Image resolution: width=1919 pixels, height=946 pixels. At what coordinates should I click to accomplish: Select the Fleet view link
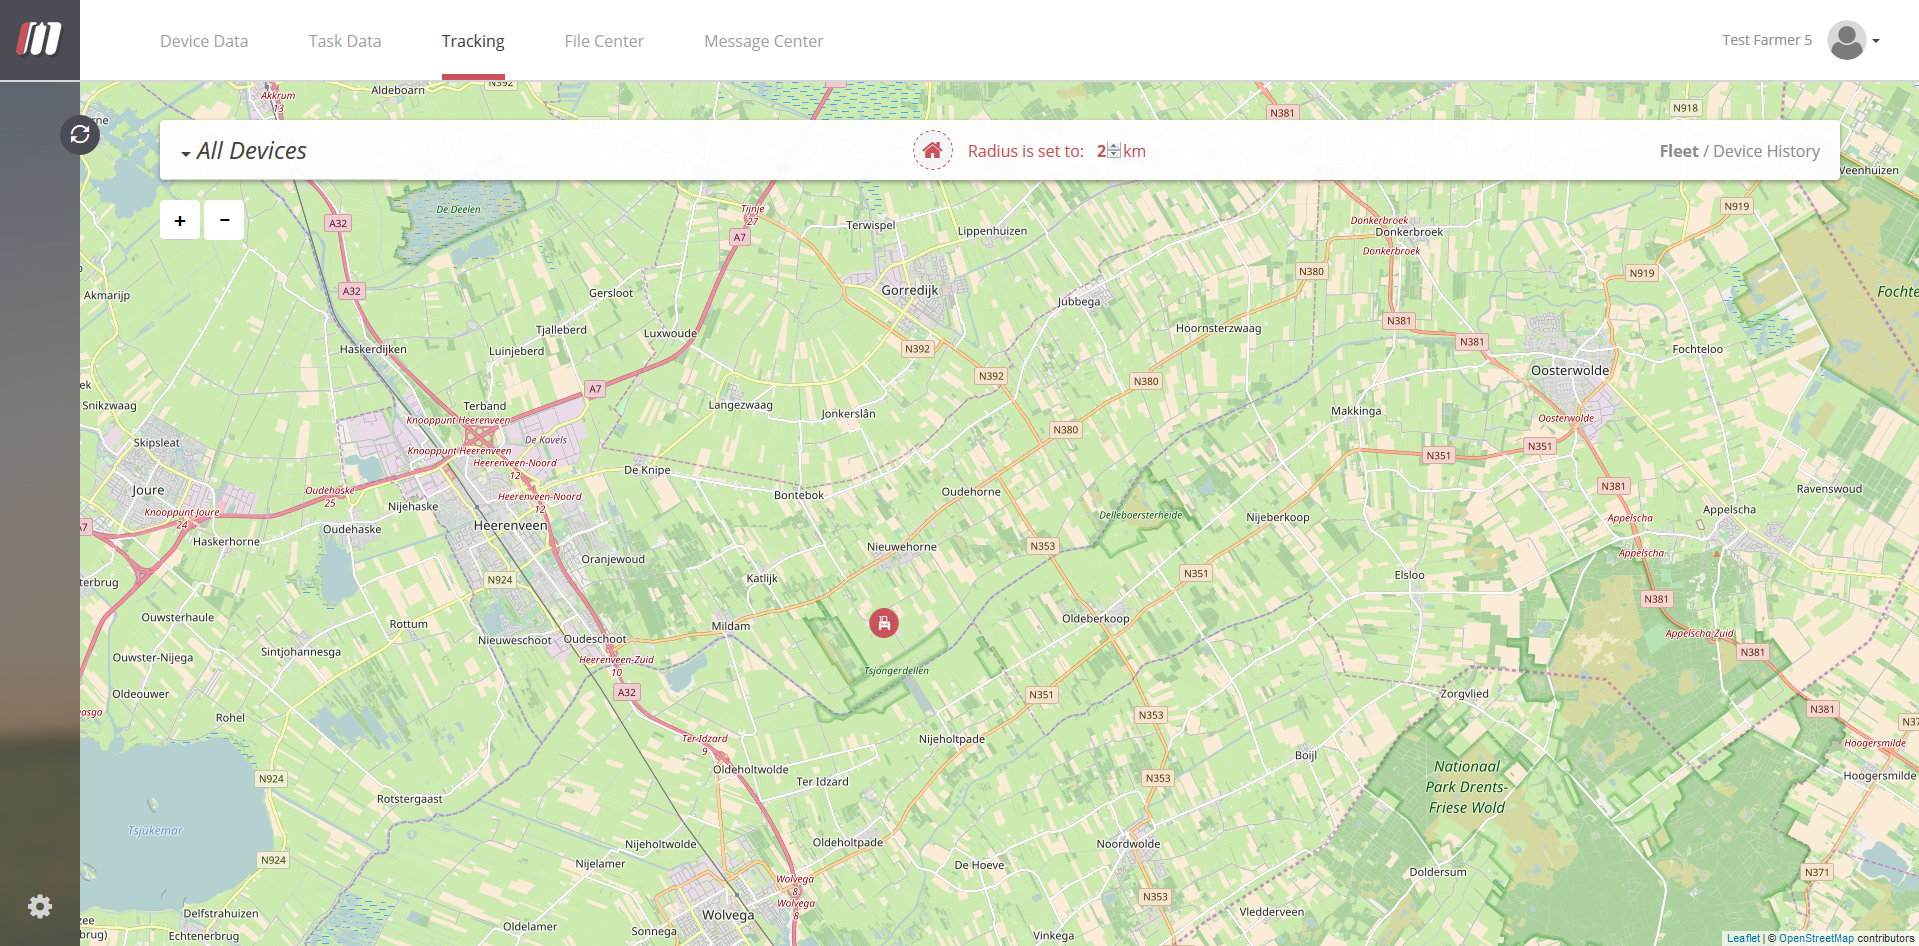pyautogui.click(x=1678, y=151)
